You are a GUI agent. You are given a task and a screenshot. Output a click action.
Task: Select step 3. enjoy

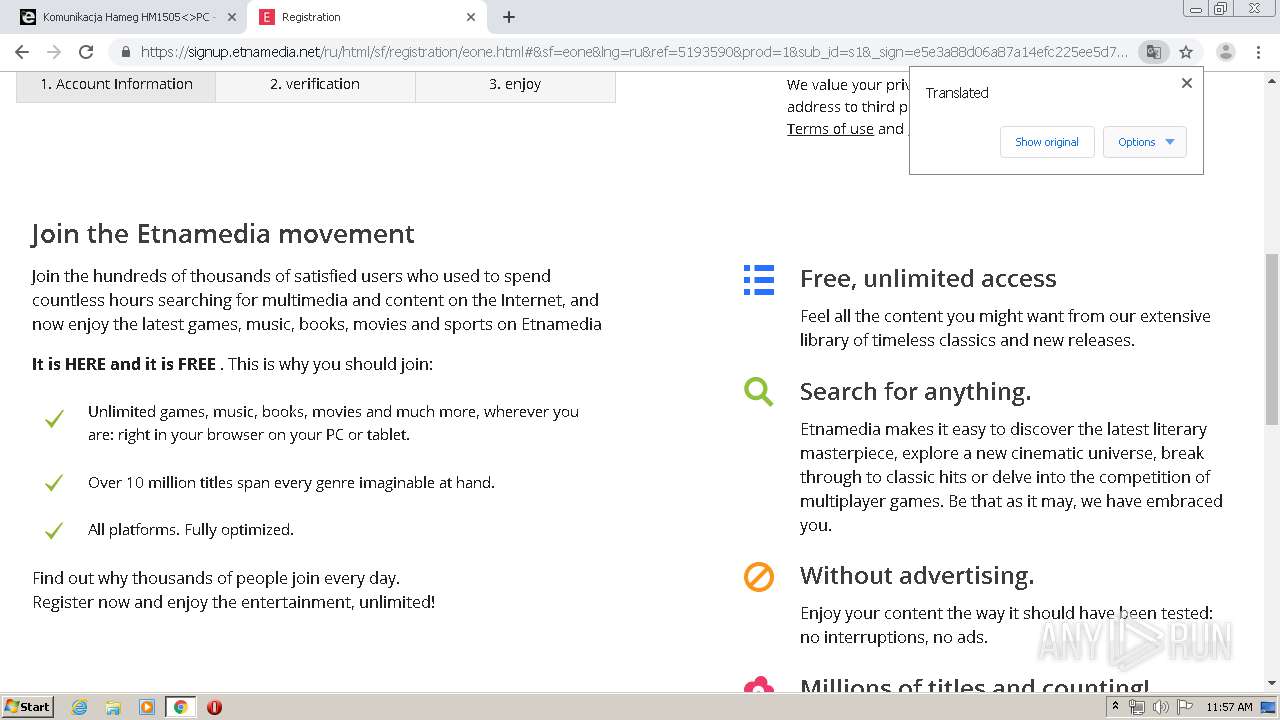[x=515, y=85]
